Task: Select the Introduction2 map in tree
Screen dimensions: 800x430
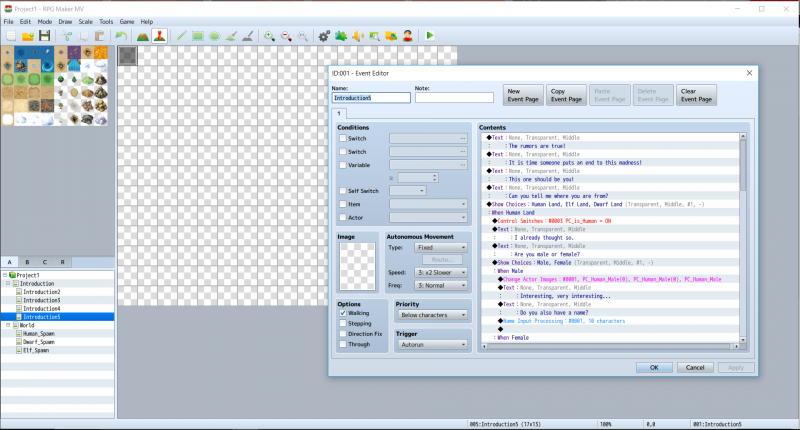Action: [42, 292]
